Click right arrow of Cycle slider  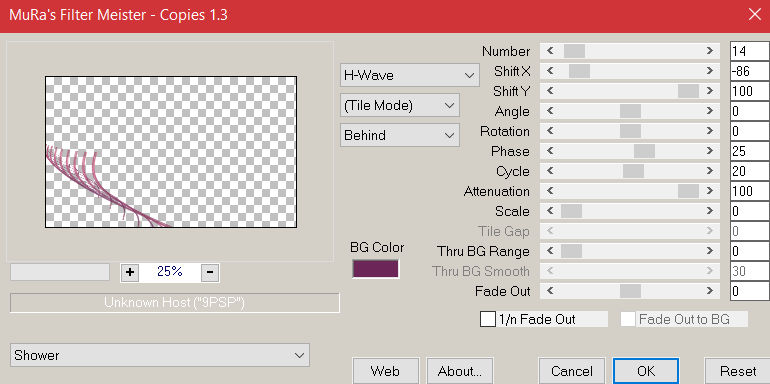tap(710, 171)
